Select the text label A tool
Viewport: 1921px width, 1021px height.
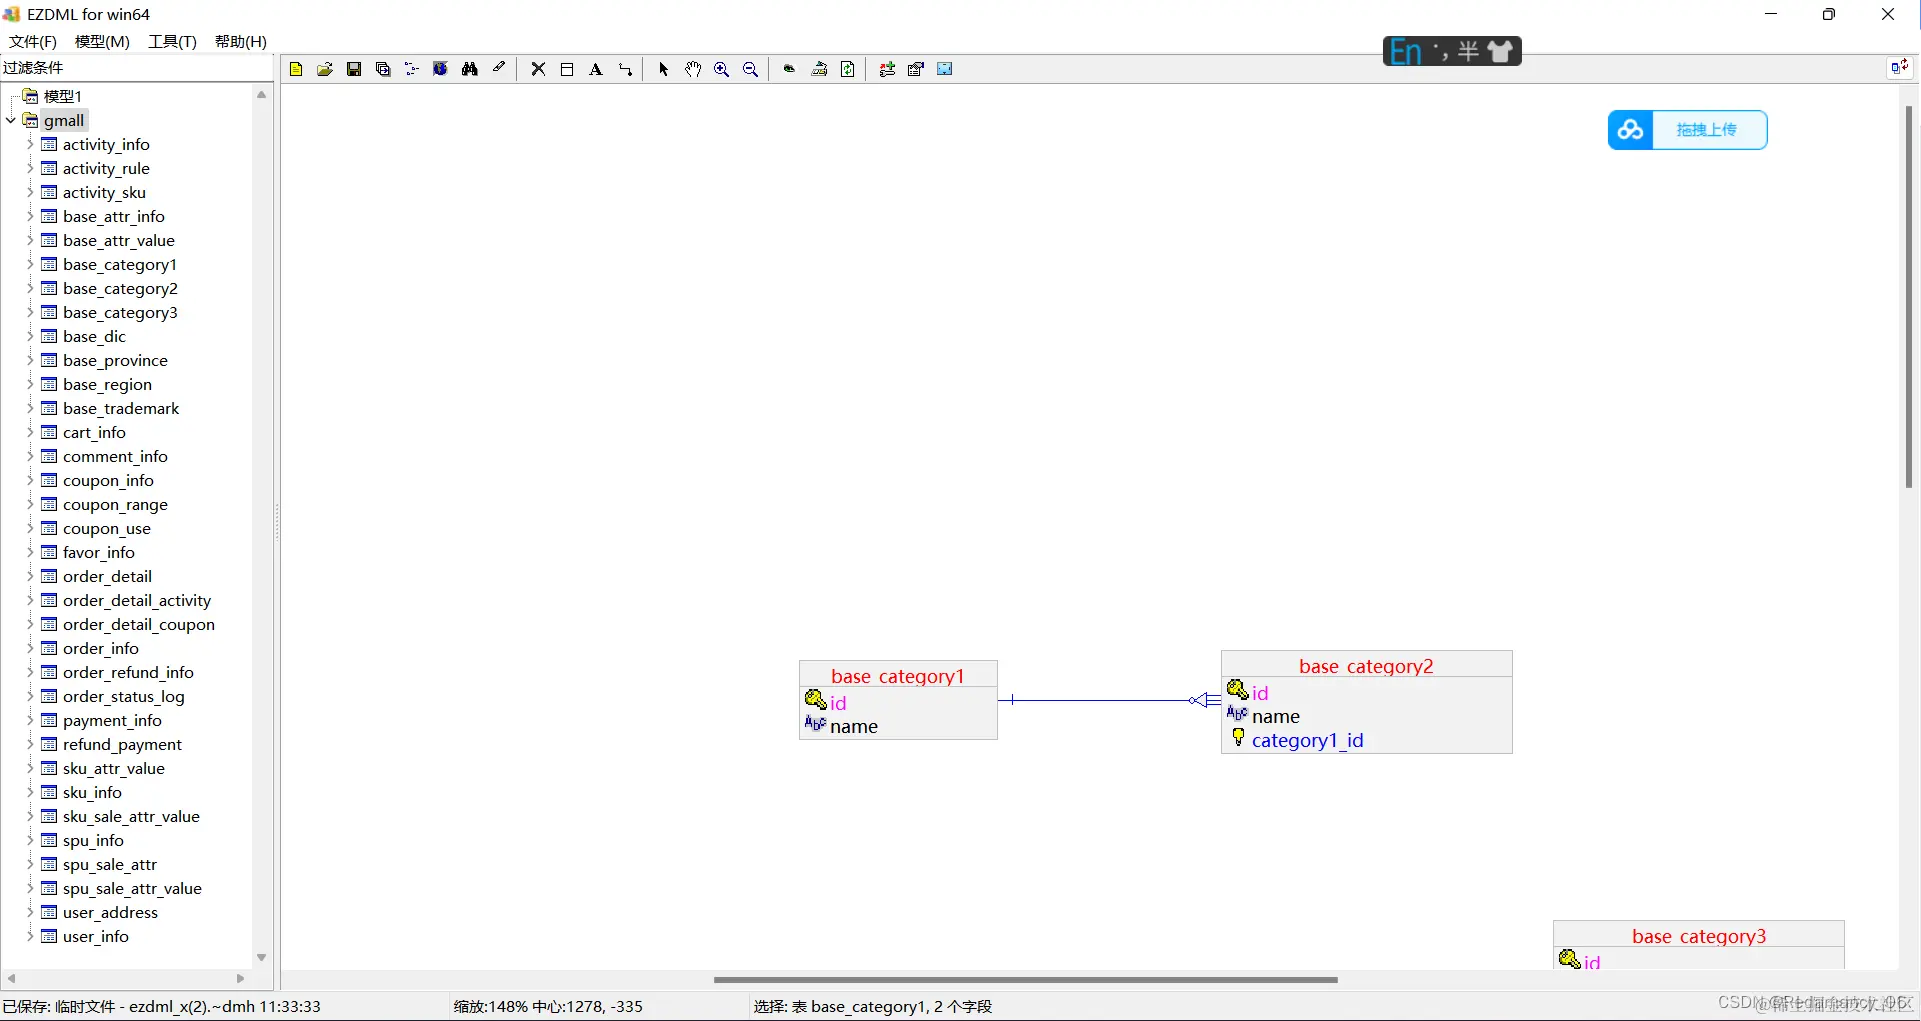(596, 69)
